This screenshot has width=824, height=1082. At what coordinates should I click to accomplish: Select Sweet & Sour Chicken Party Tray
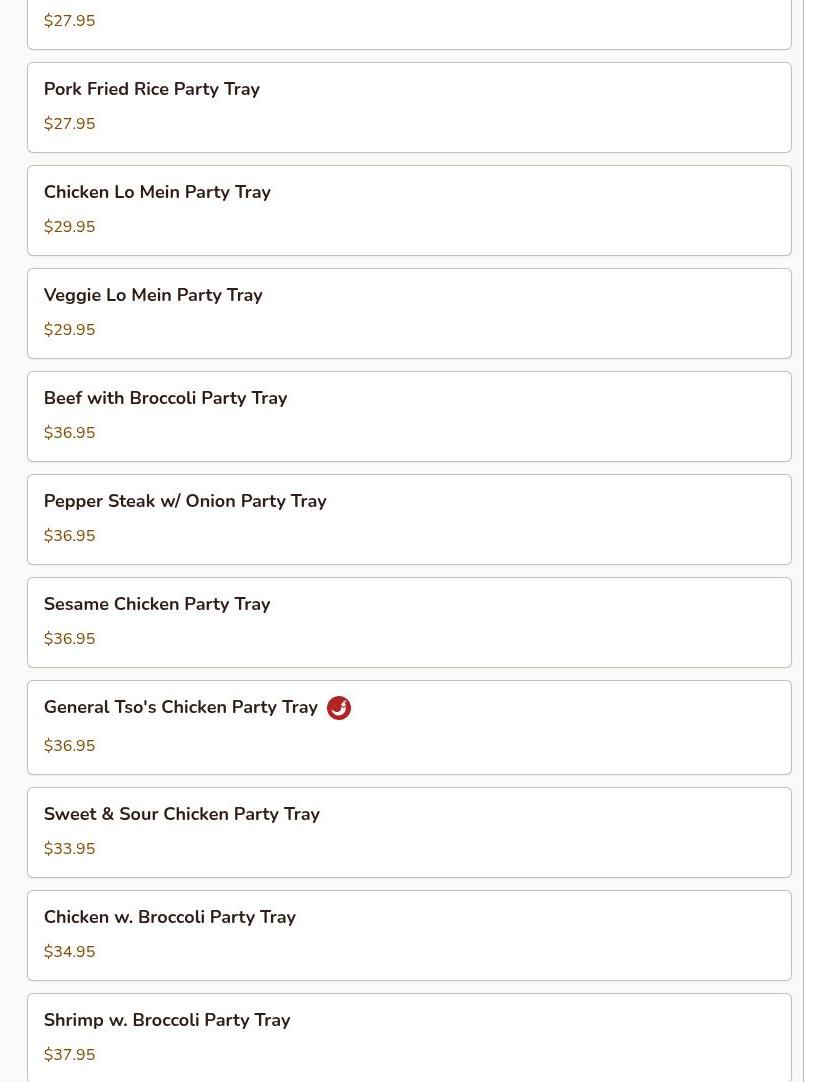pos(182,814)
